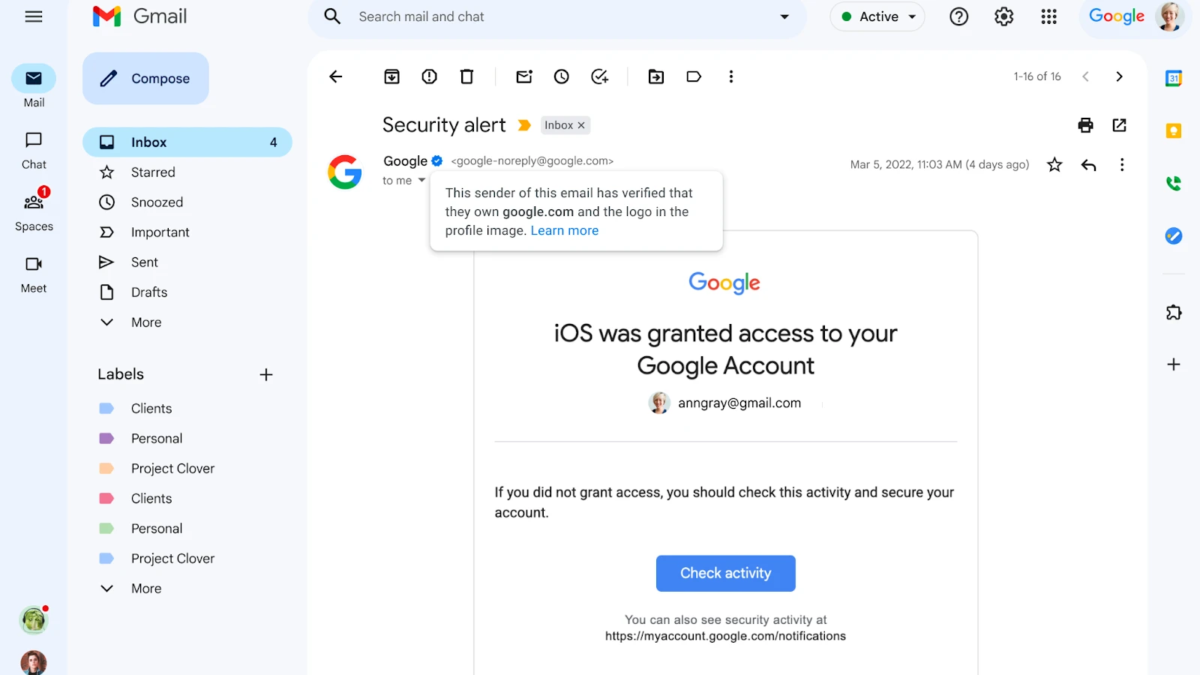
Task: Toggle the importance marker beside Security alert
Action: tap(524, 126)
